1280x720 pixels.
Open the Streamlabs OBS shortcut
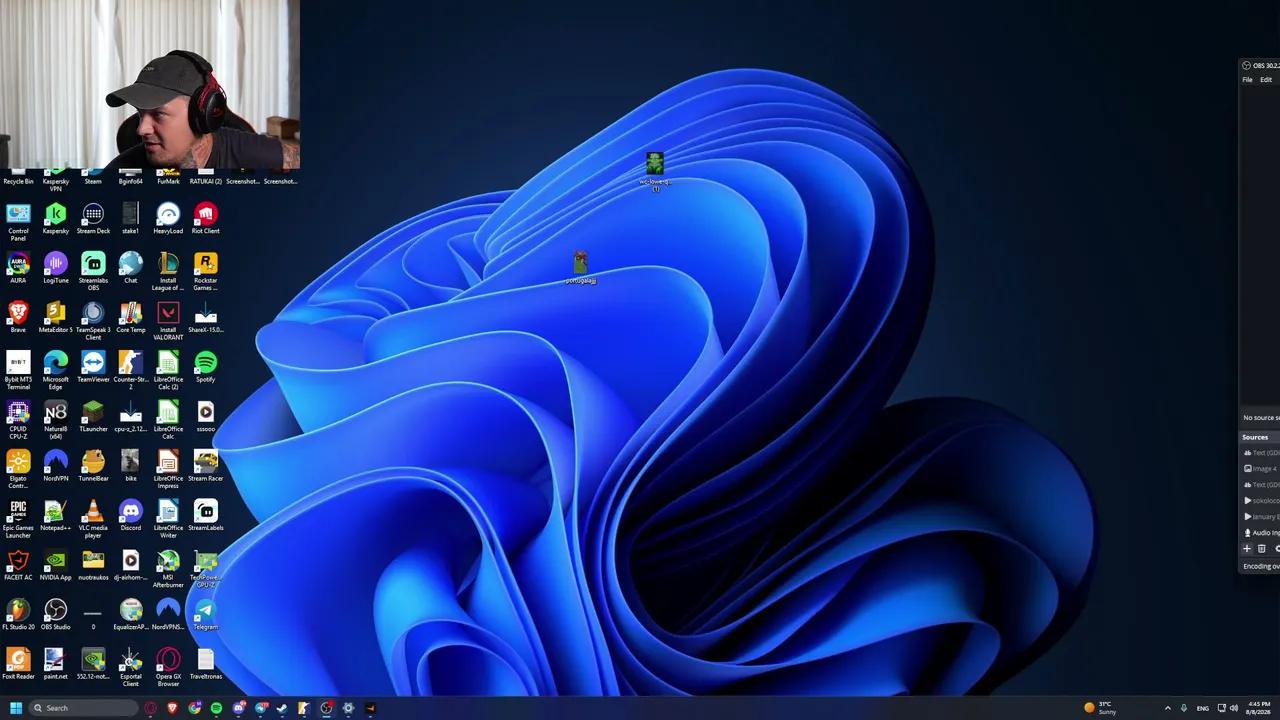93,272
